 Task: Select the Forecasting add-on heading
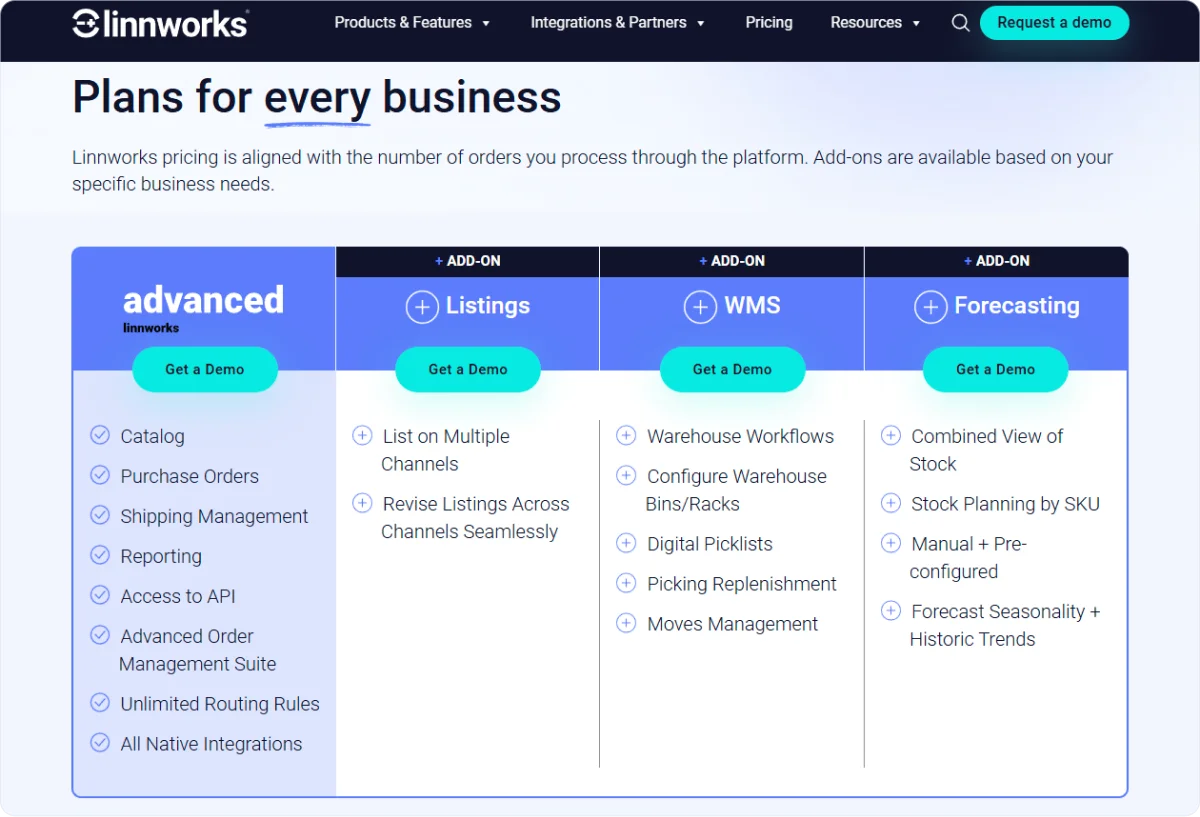(1017, 306)
